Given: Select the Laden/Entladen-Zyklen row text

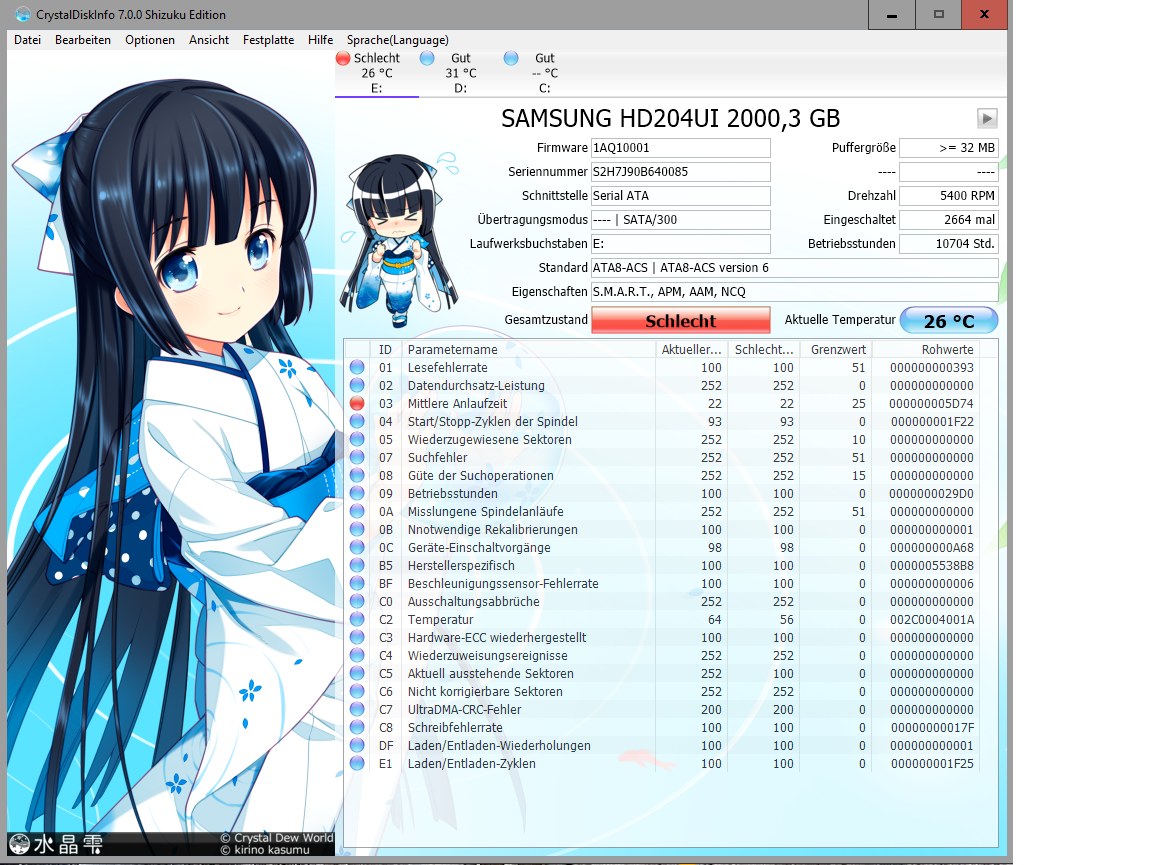Looking at the screenshot, I should click(472, 764).
